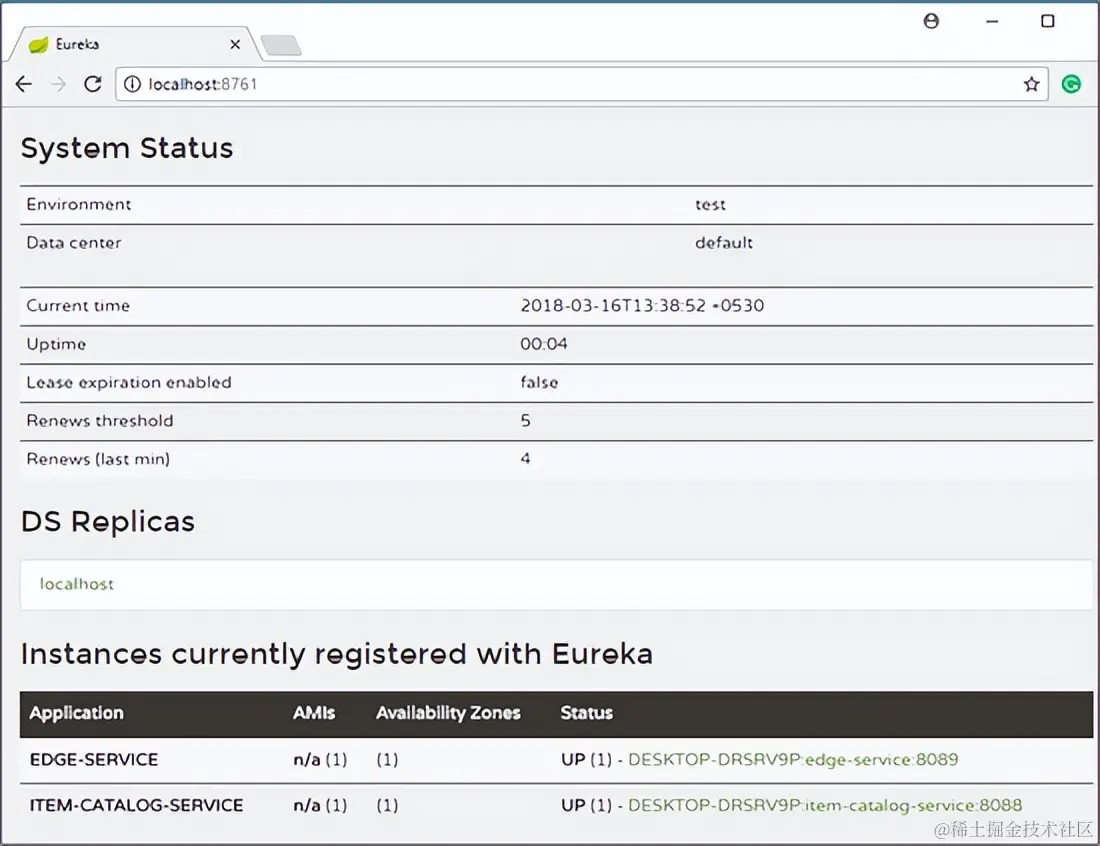Select the Eureka browser tab

(x=133, y=44)
